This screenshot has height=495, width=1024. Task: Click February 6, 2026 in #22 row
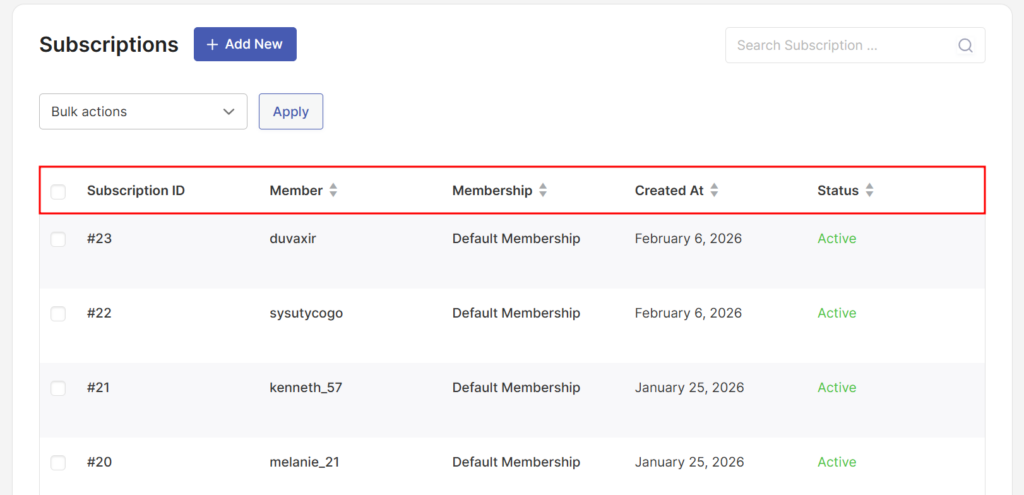pyautogui.click(x=688, y=313)
